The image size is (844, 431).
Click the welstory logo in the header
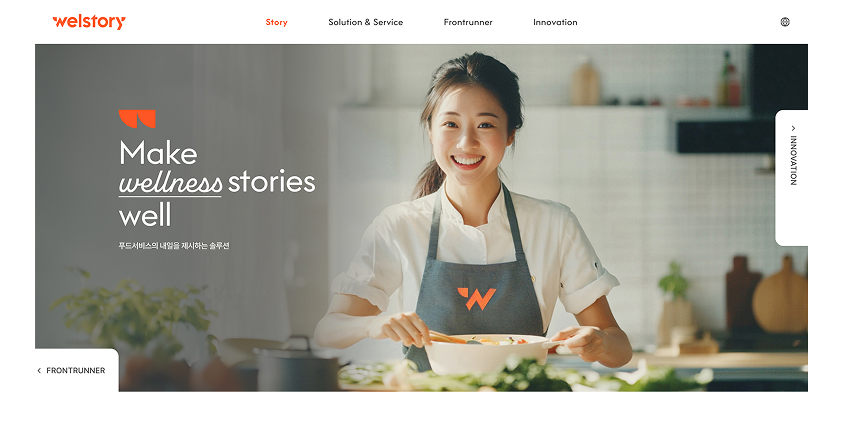pos(89,22)
